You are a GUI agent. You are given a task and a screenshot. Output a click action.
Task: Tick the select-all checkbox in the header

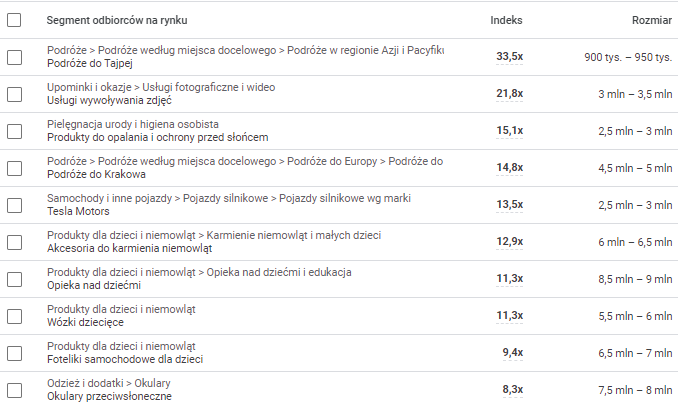(x=14, y=20)
